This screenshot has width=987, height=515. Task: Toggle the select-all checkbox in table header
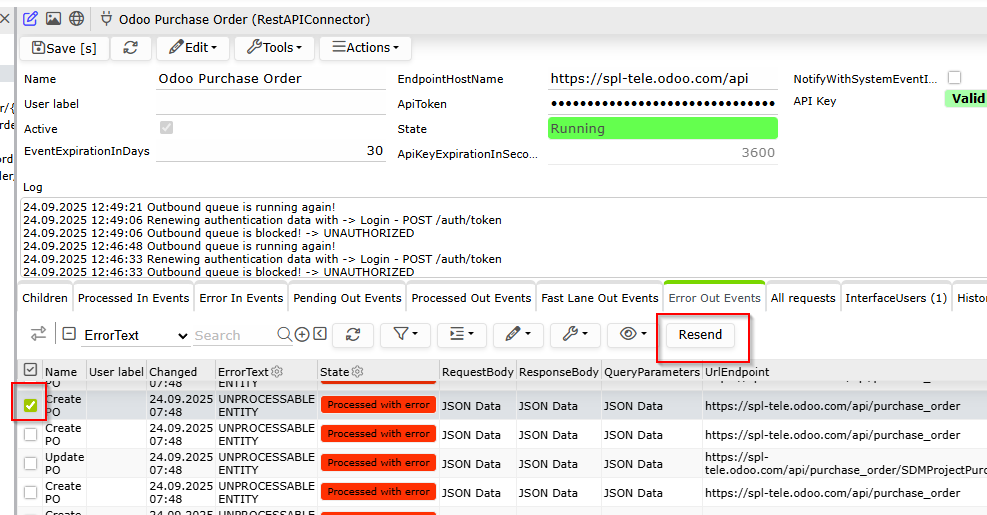(x=30, y=370)
